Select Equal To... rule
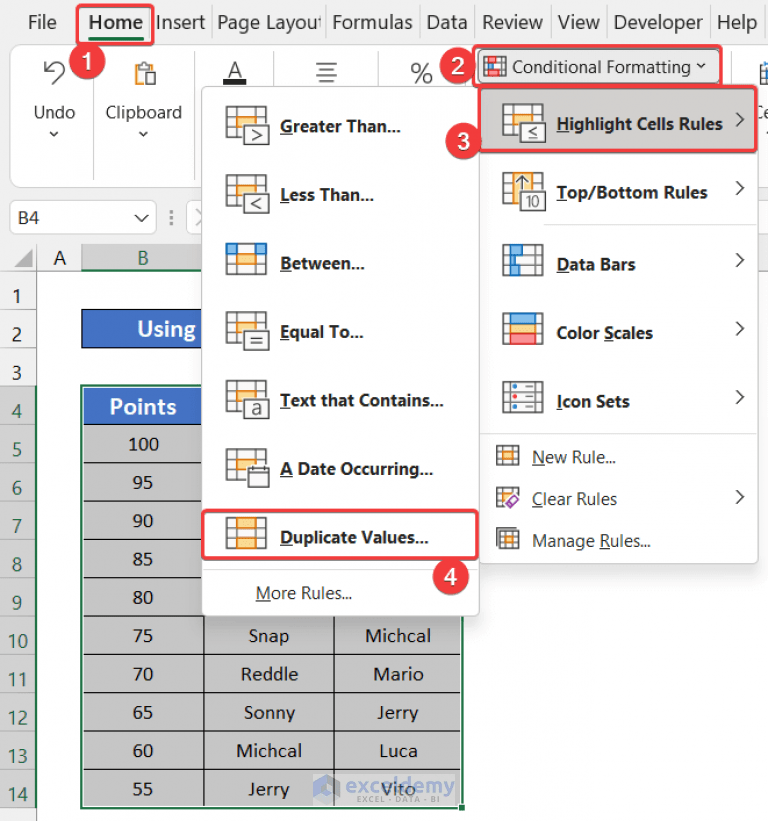Viewport: 768px width, 821px height. (340, 332)
